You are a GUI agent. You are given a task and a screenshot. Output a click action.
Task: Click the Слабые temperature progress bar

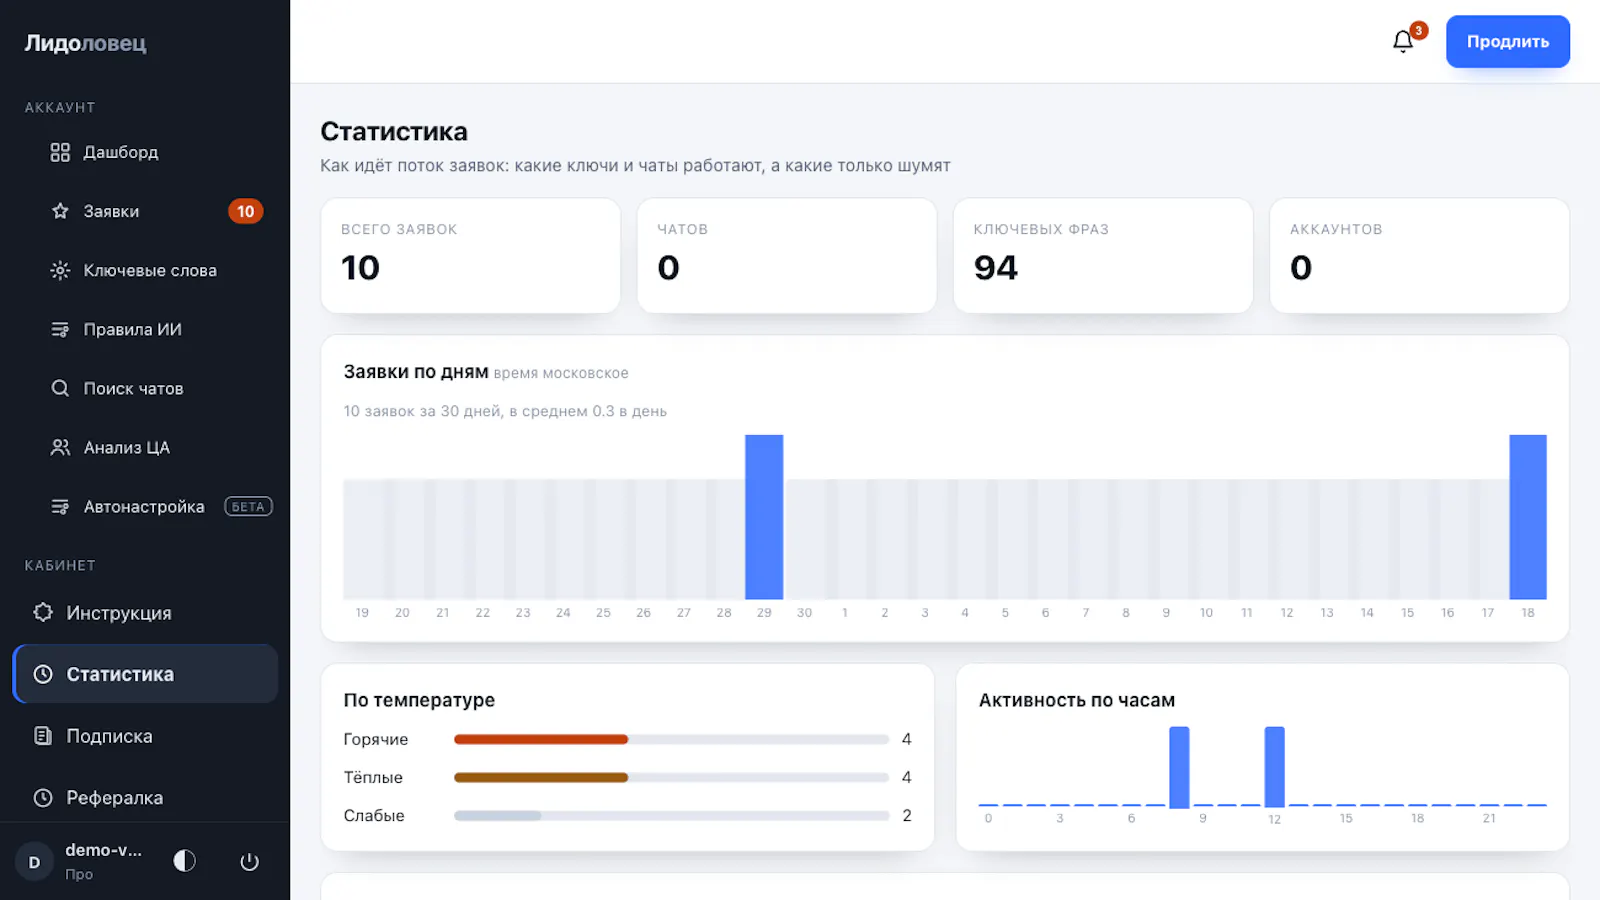pos(671,815)
